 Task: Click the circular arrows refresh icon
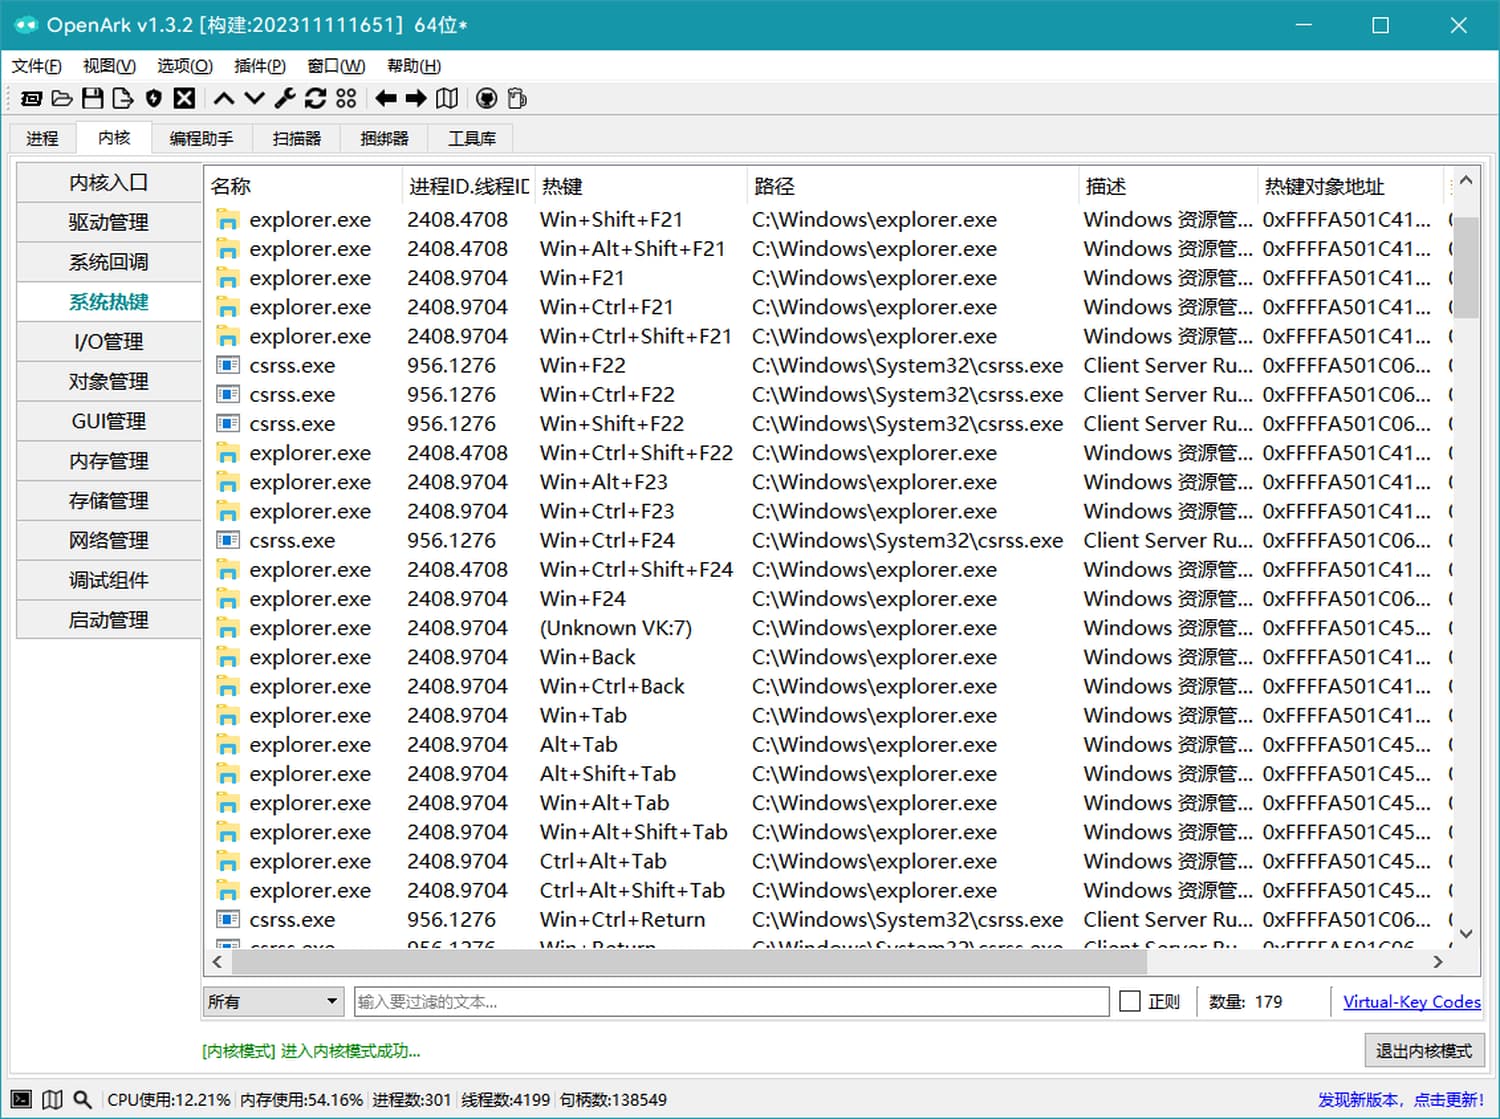(x=315, y=98)
